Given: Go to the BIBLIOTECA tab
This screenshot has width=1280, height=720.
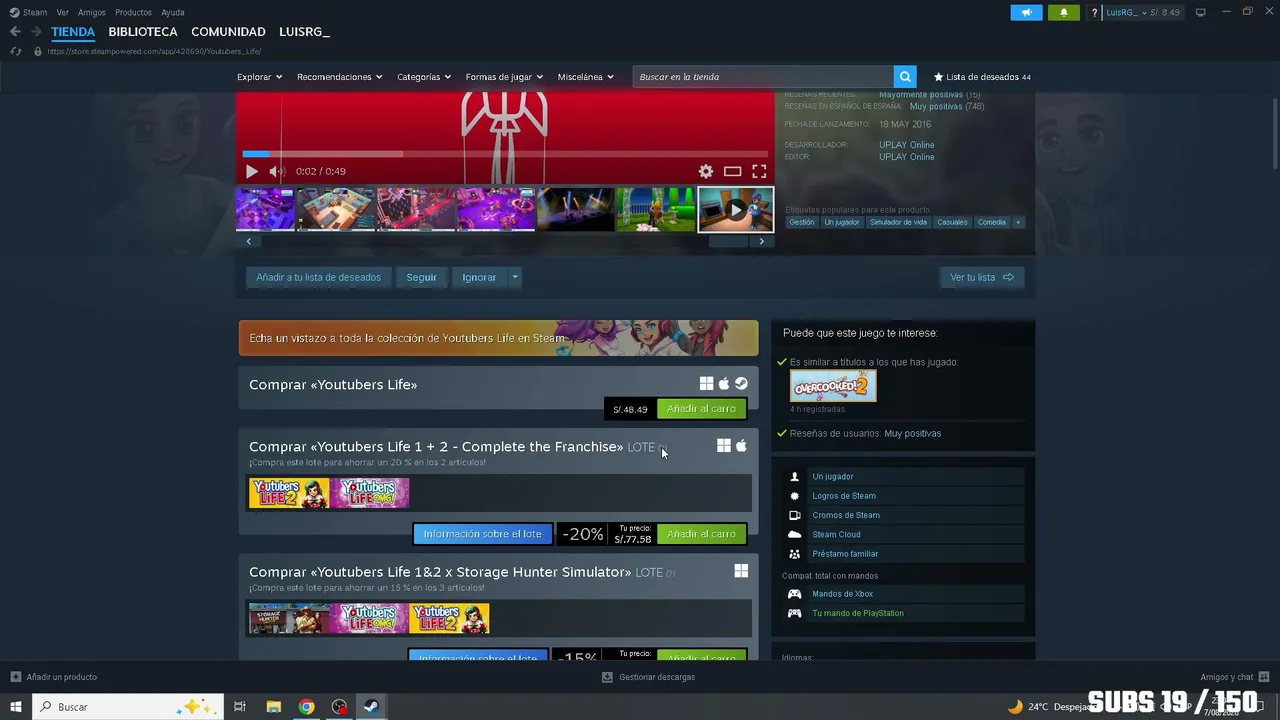Looking at the screenshot, I should pyautogui.click(x=143, y=32).
